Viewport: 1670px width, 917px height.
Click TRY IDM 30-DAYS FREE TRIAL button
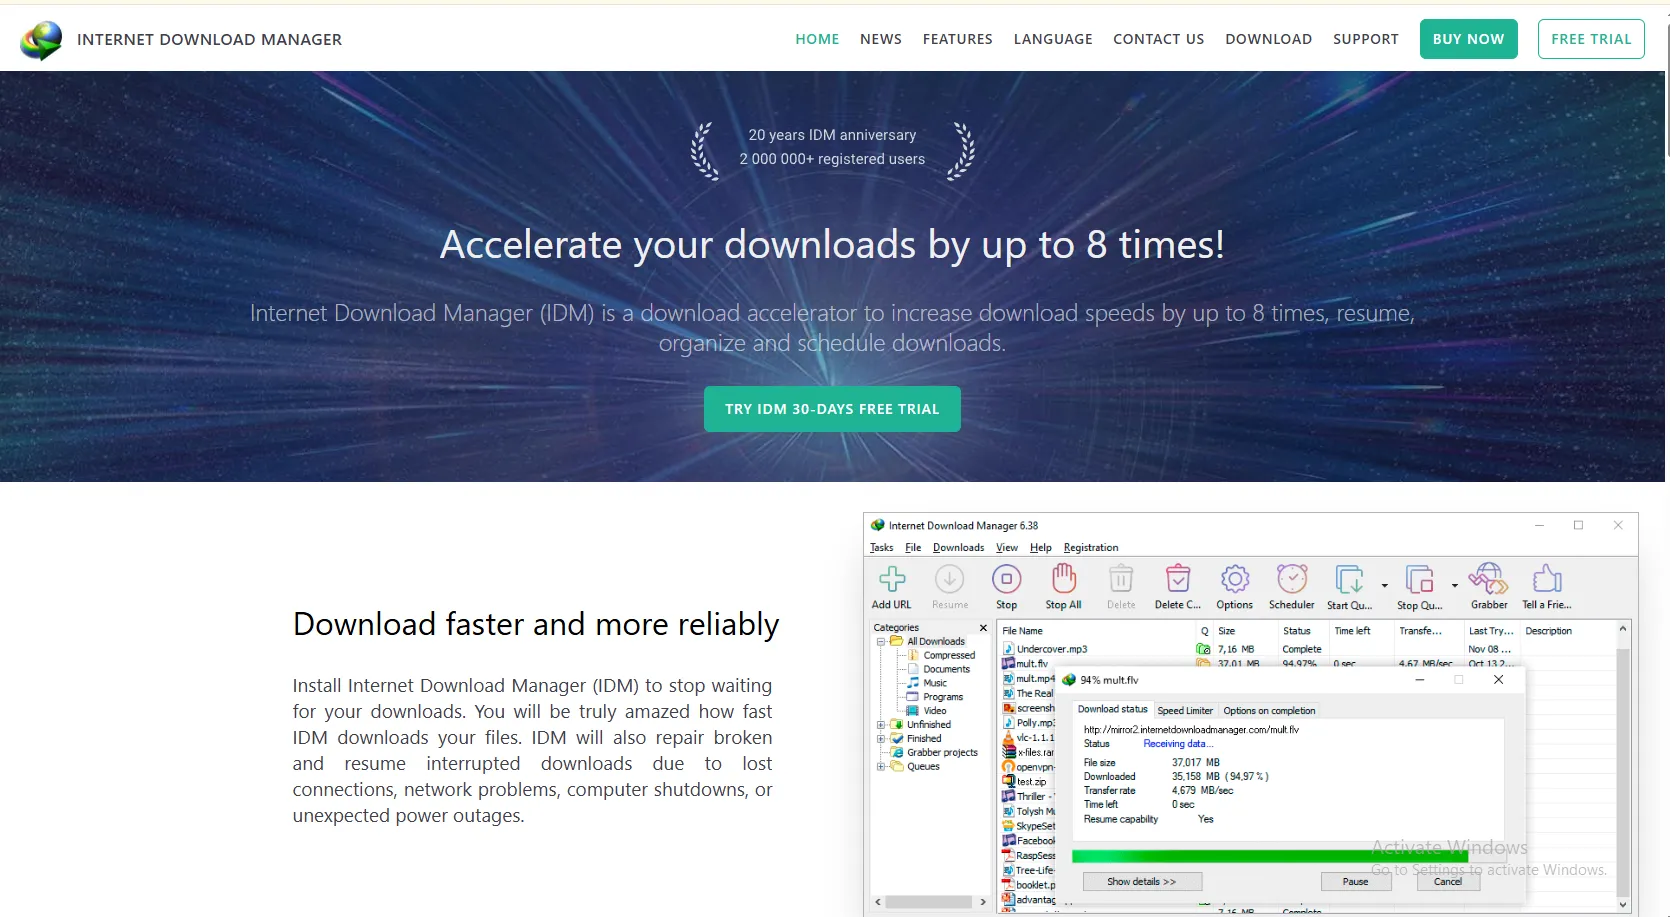tap(832, 409)
